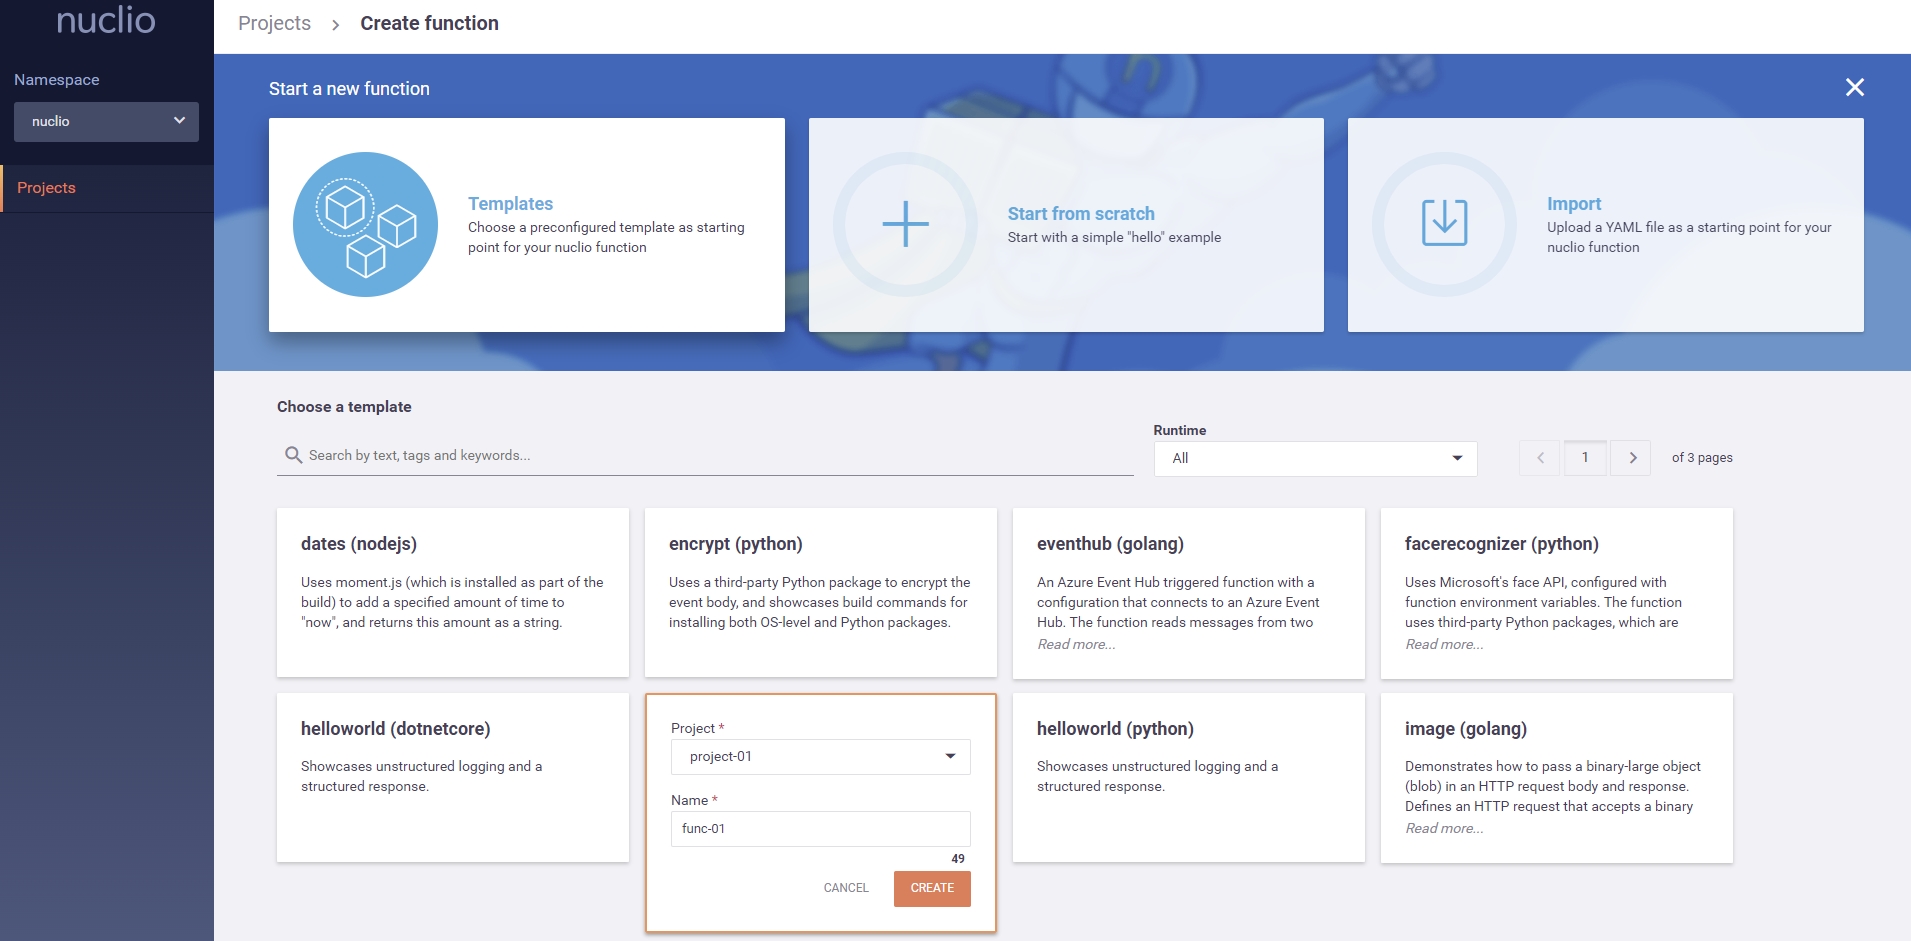1911x941 pixels.
Task: Focus the function Name input field
Action: 820,829
